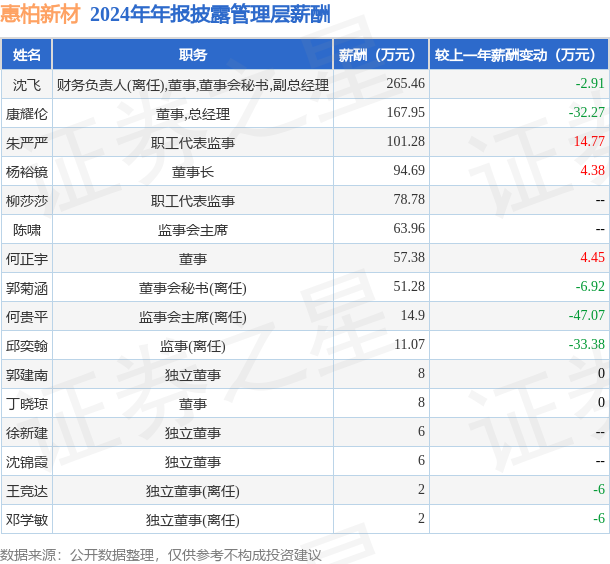Click the 2024年年报披露管理层薪酬 heading
Image resolution: width=610 pixels, height=564 pixels.
point(210,14)
